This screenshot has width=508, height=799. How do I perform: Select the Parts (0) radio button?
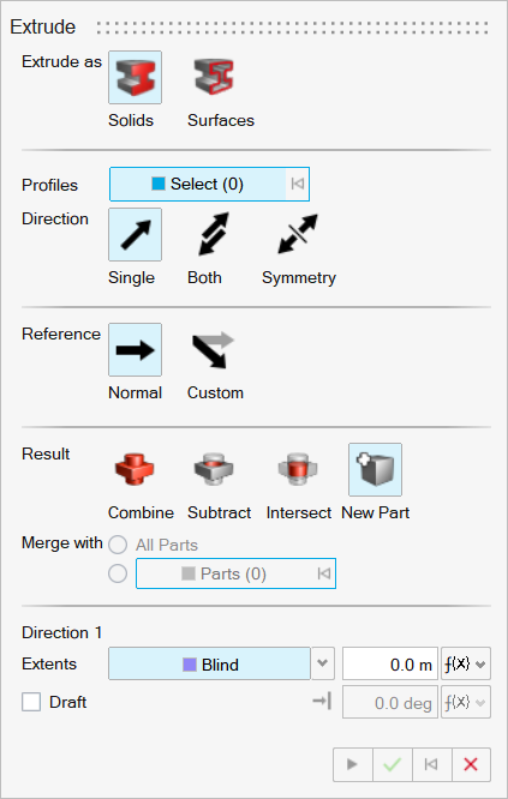118,574
